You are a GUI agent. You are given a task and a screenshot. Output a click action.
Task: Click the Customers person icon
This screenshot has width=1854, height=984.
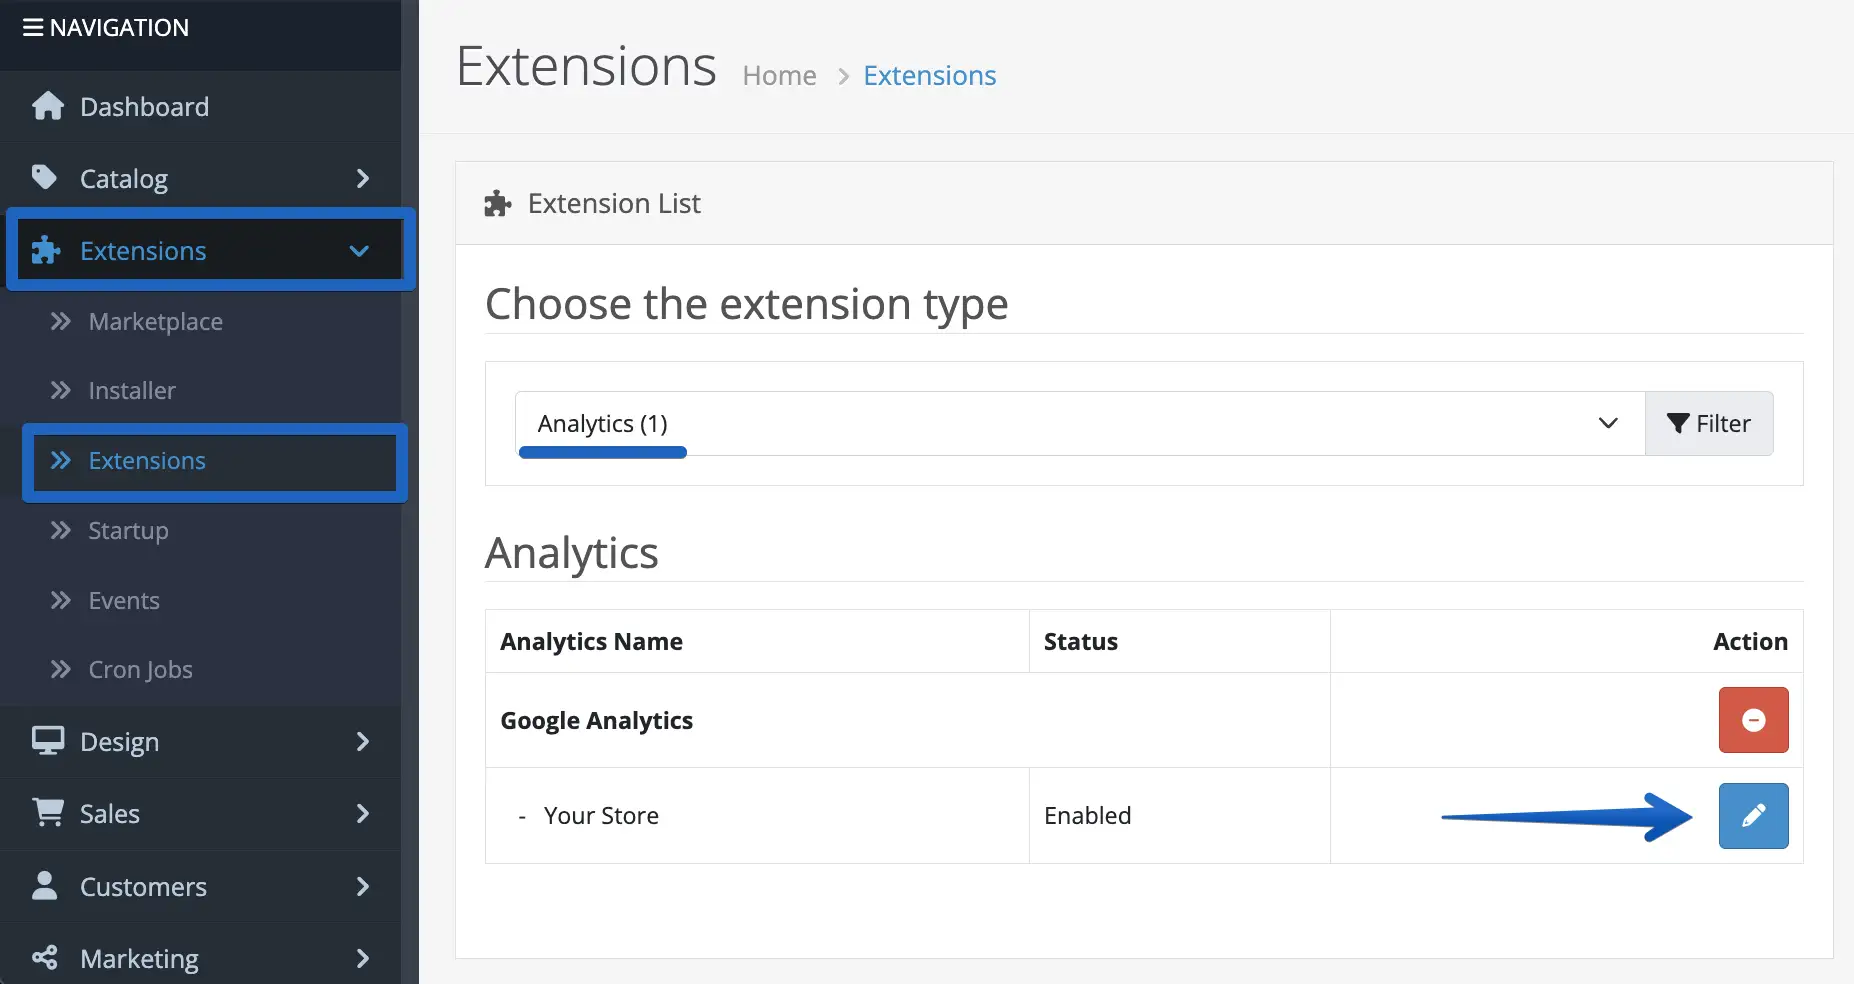pyautogui.click(x=45, y=886)
